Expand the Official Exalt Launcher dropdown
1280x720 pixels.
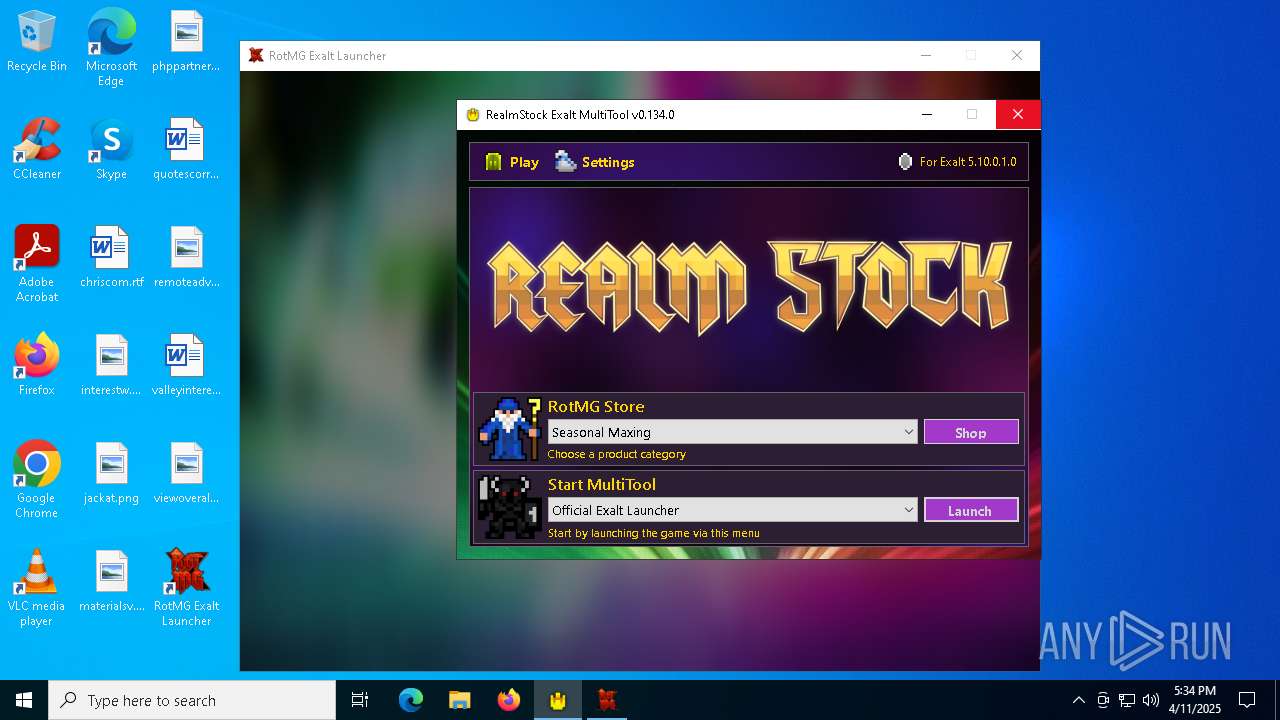point(733,510)
